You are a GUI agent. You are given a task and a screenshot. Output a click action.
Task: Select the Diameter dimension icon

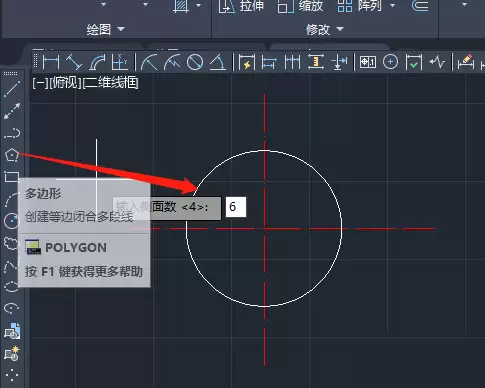point(195,62)
